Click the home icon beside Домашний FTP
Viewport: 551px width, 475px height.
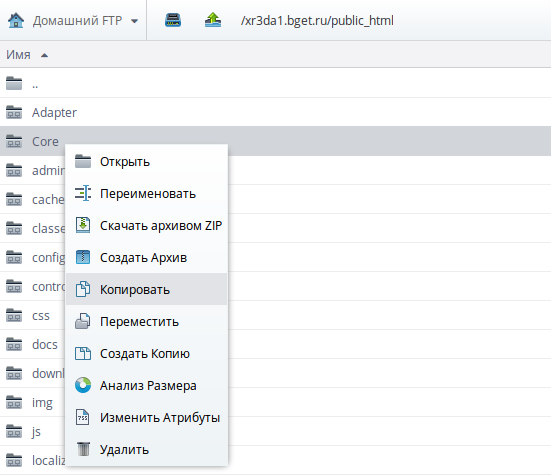click(16, 20)
